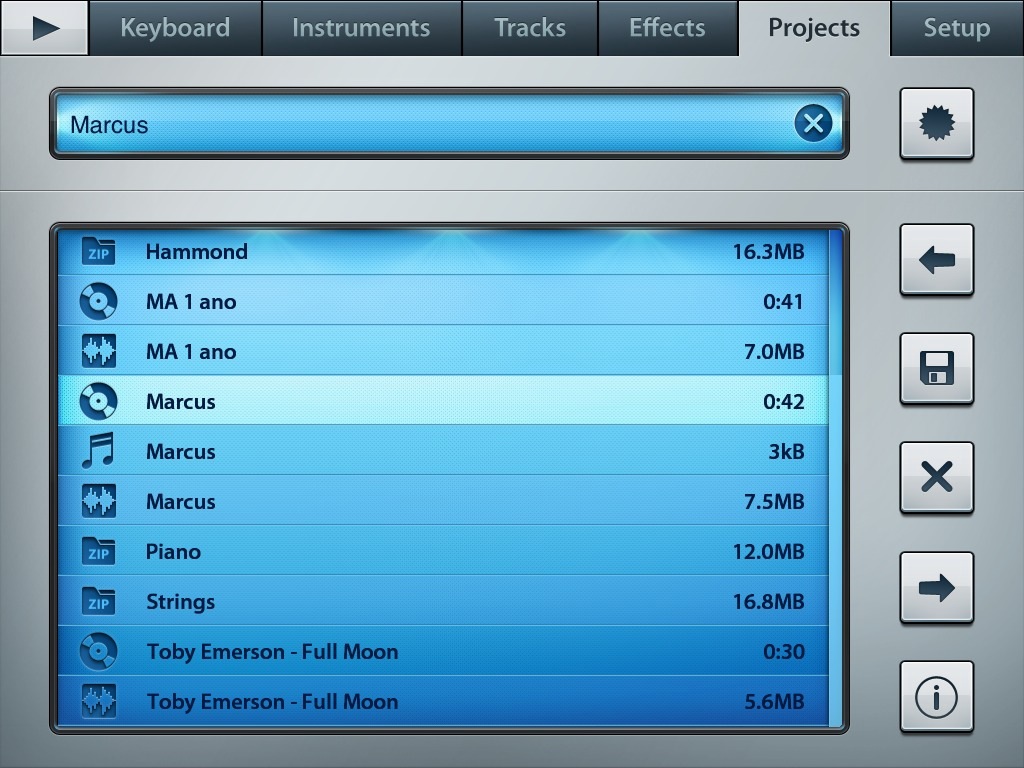Select the Hammond file name

tap(197, 251)
